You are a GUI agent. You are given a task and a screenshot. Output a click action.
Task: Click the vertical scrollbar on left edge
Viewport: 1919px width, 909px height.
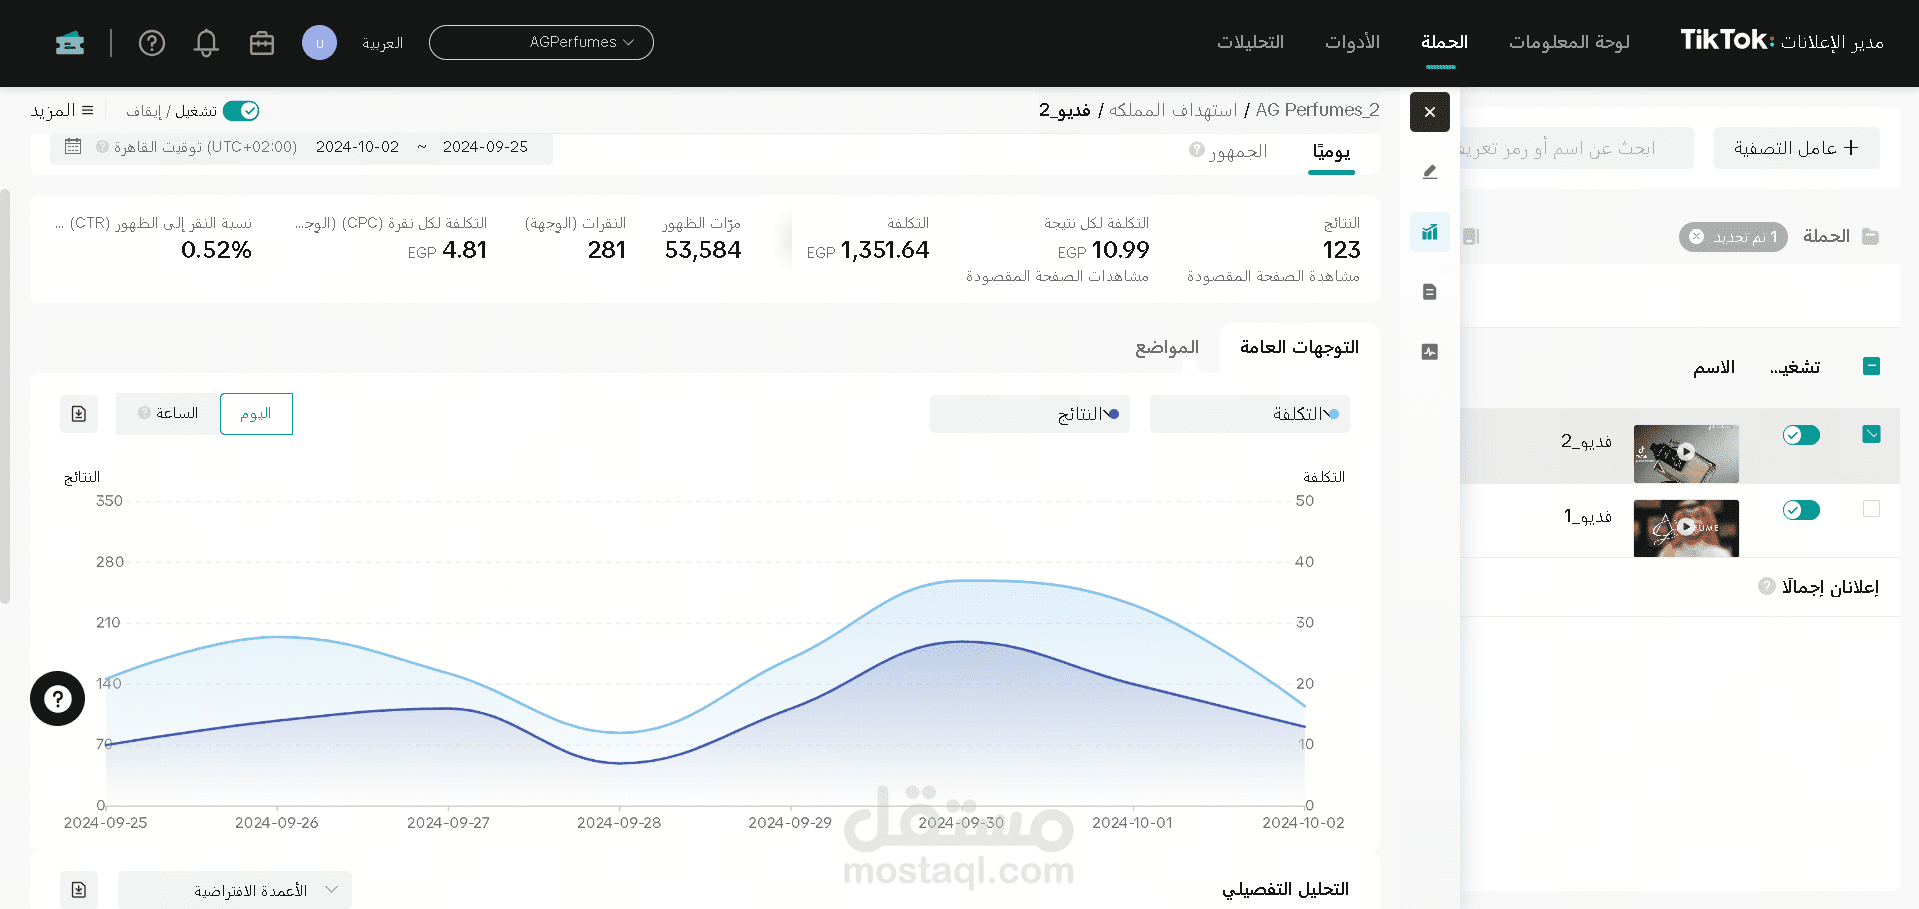click(x=5, y=396)
